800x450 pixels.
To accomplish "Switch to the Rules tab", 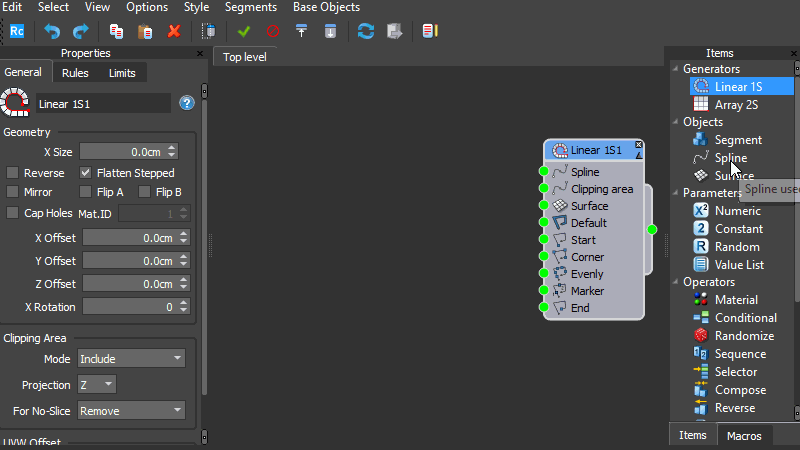I will 75,73.
